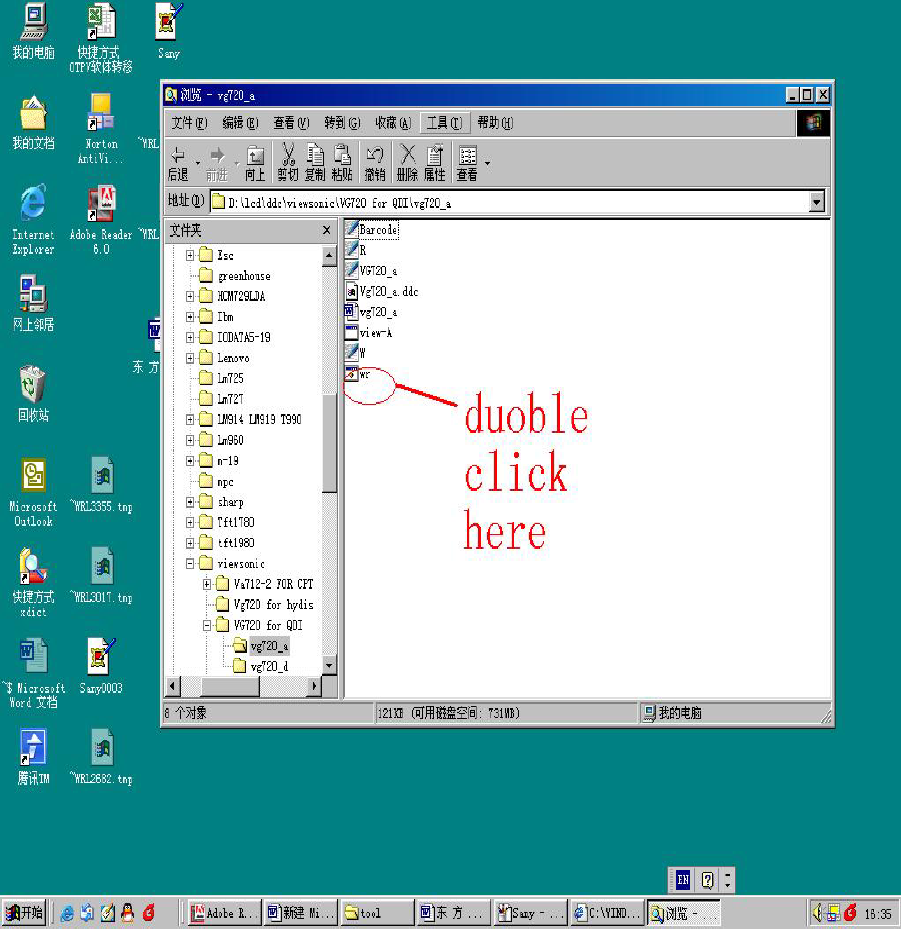This screenshot has width=901, height=929.
Task: Click the Paste (粘贴) toolbar icon
Action: 342,162
